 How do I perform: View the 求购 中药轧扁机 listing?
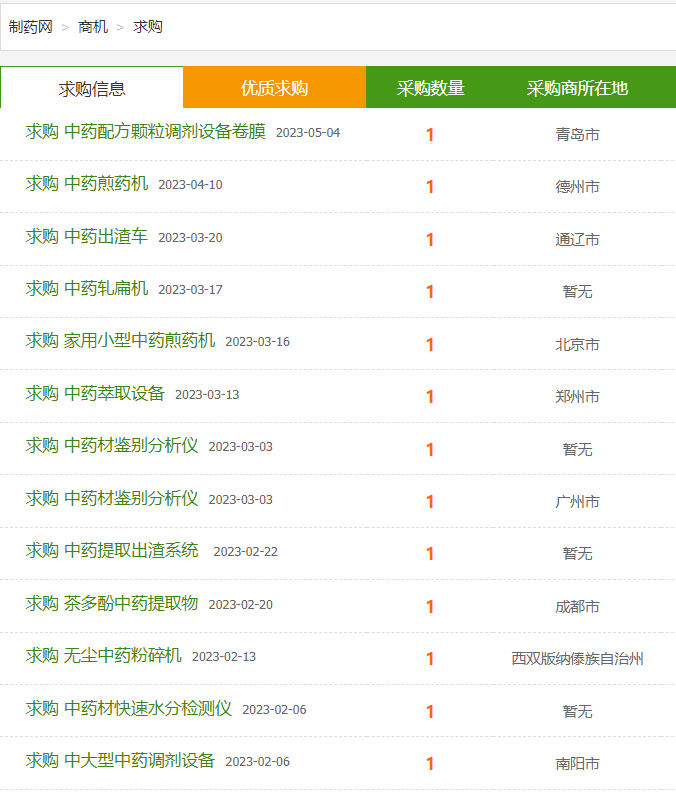point(87,288)
